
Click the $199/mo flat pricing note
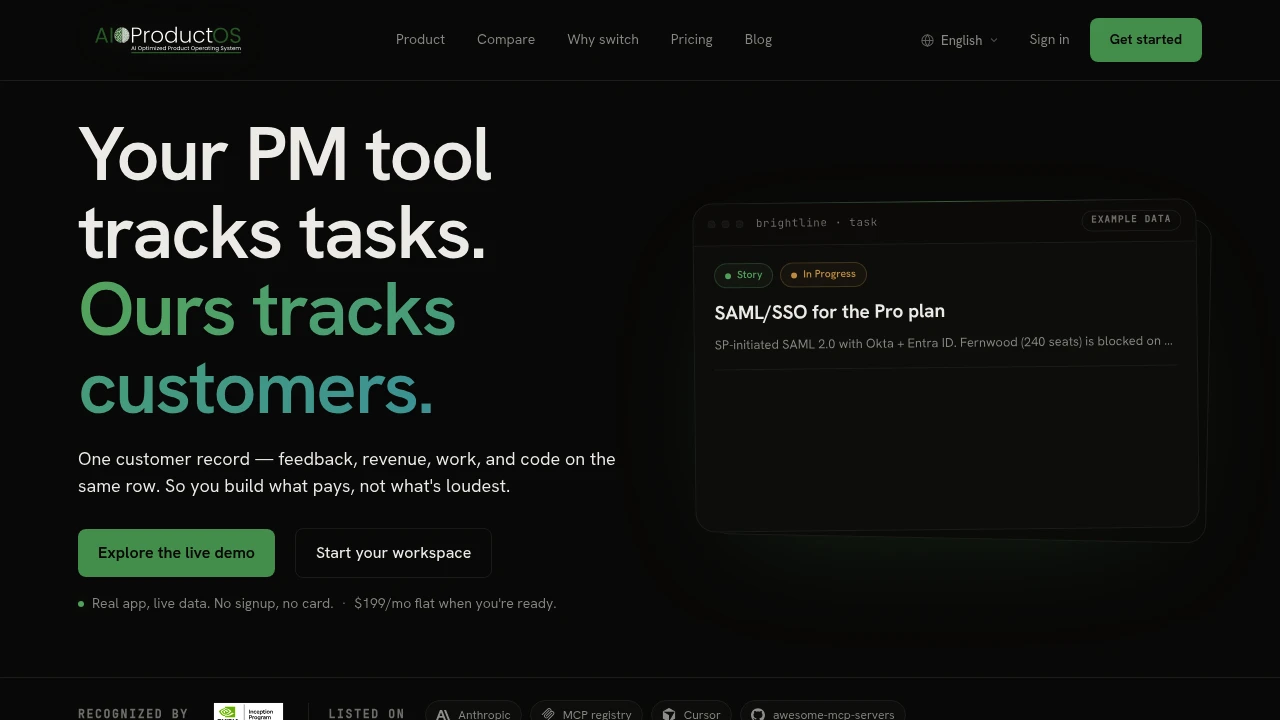[x=455, y=604]
